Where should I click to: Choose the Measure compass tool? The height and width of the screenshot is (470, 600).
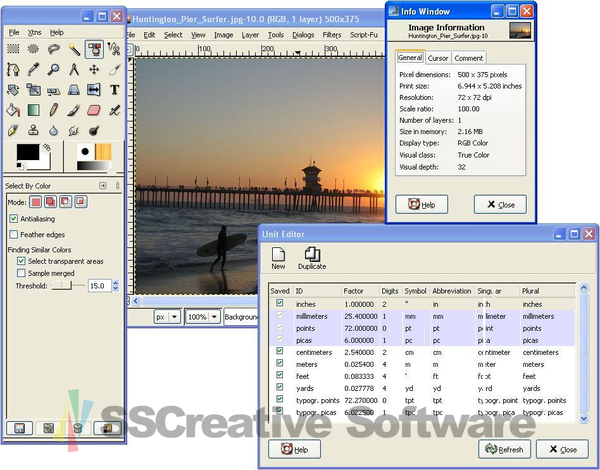pos(74,69)
